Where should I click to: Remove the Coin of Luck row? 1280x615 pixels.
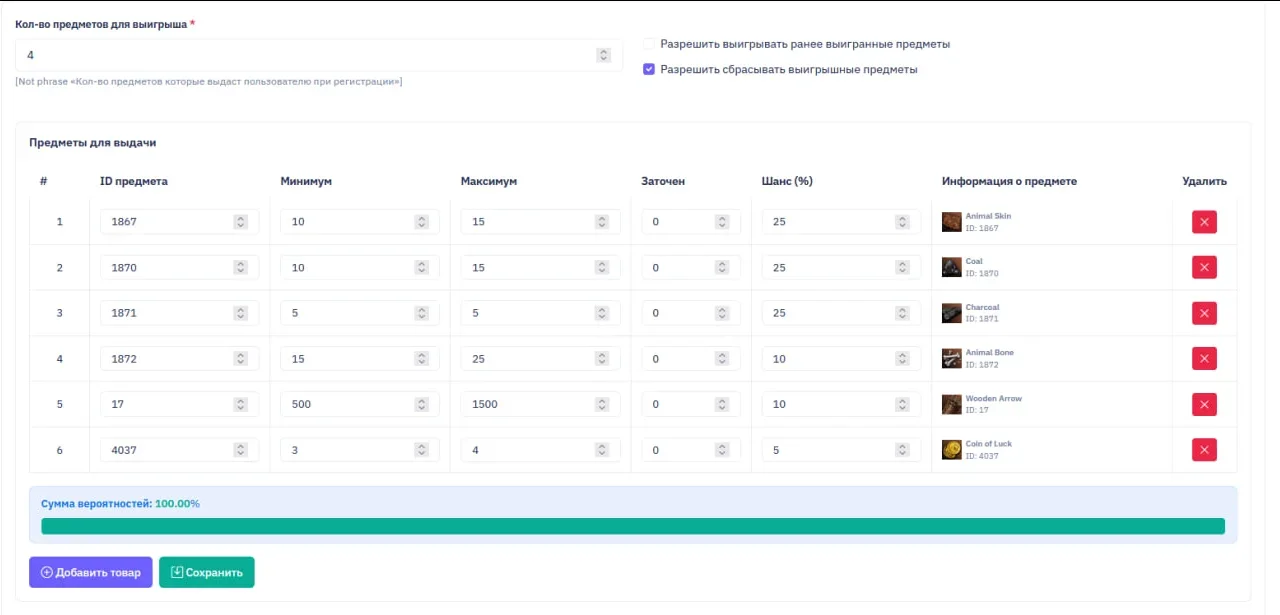(x=1204, y=450)
